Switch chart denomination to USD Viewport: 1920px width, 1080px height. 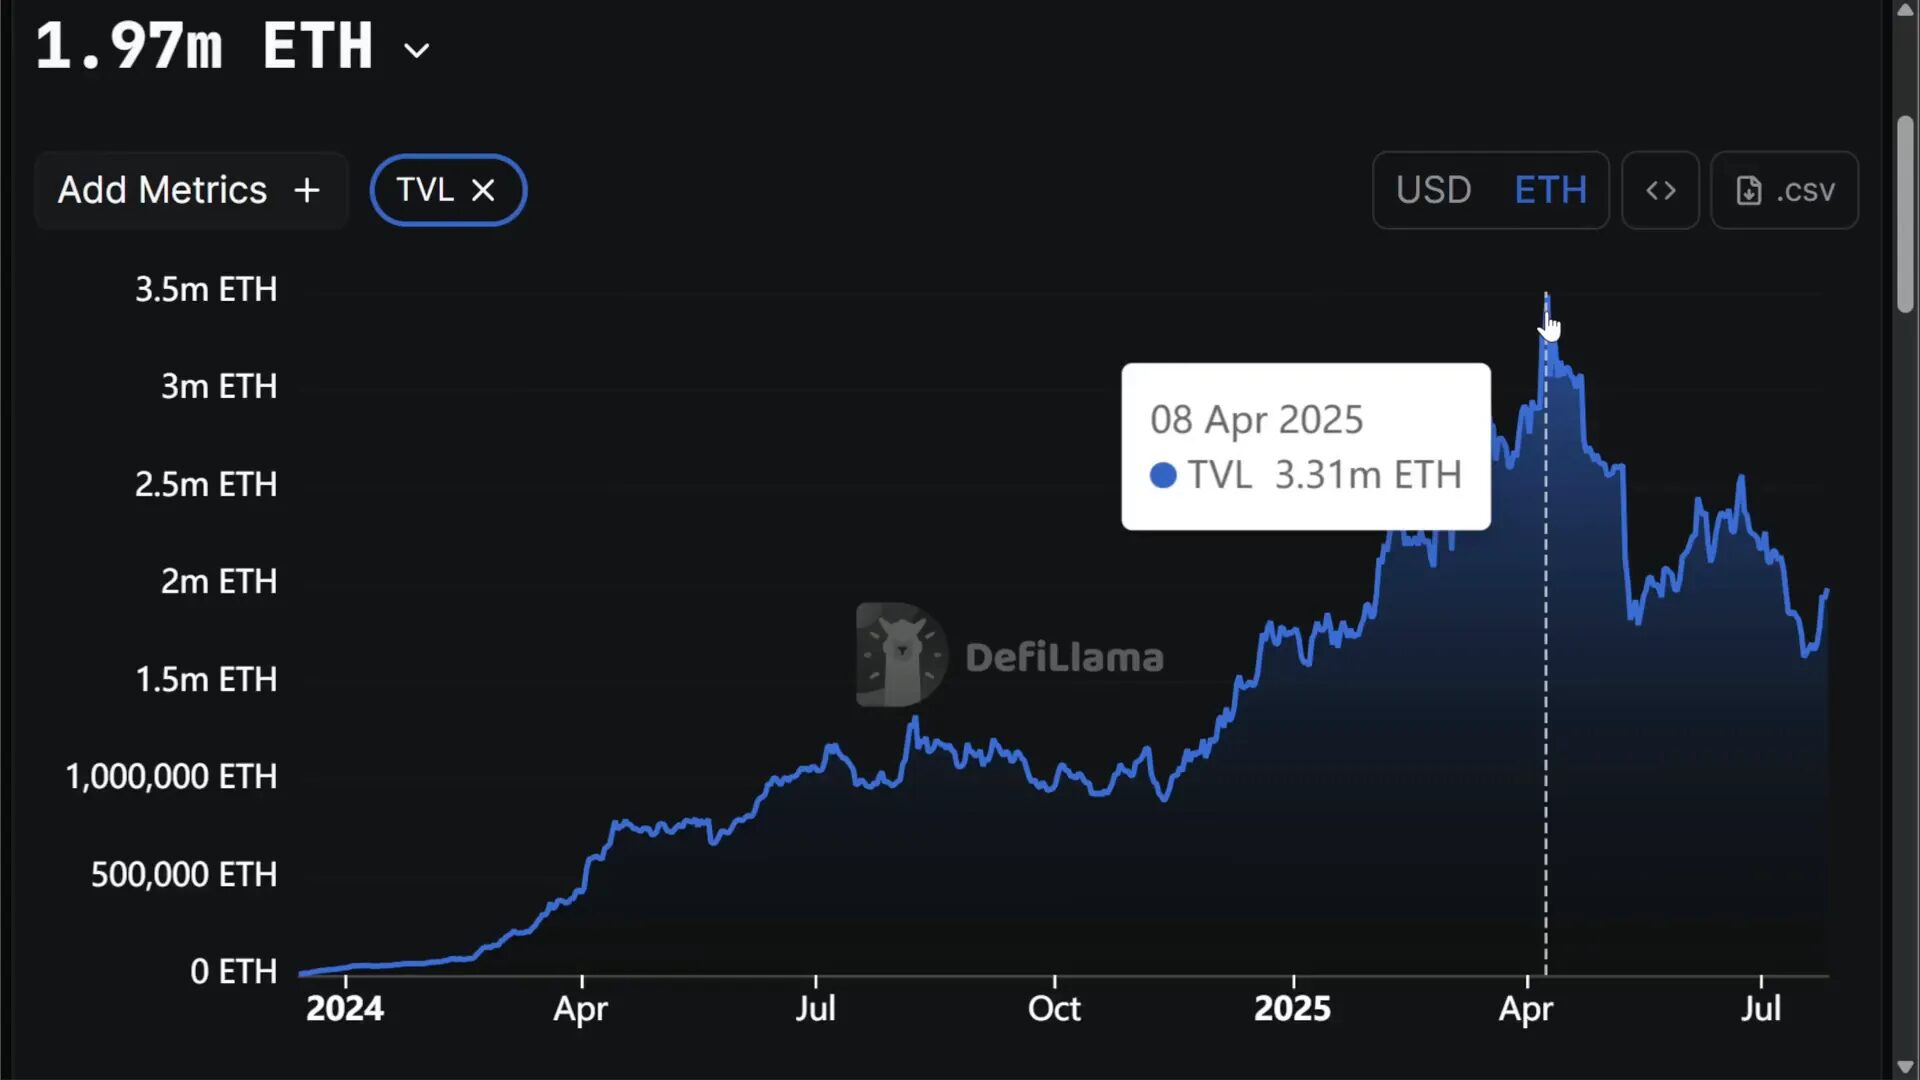point(1434,190)
